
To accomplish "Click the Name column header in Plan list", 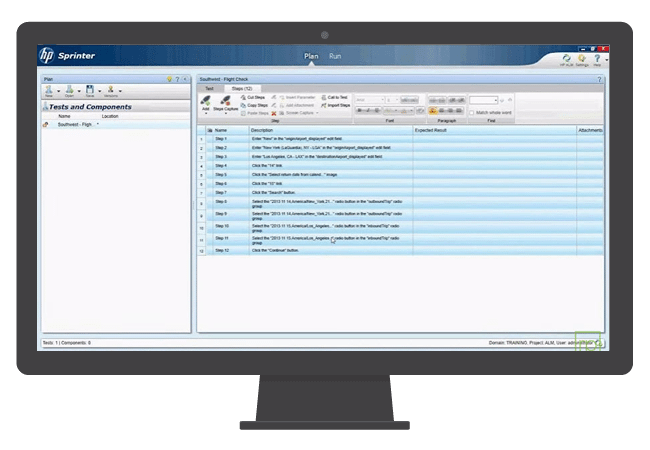I will (x=64, y=116).
